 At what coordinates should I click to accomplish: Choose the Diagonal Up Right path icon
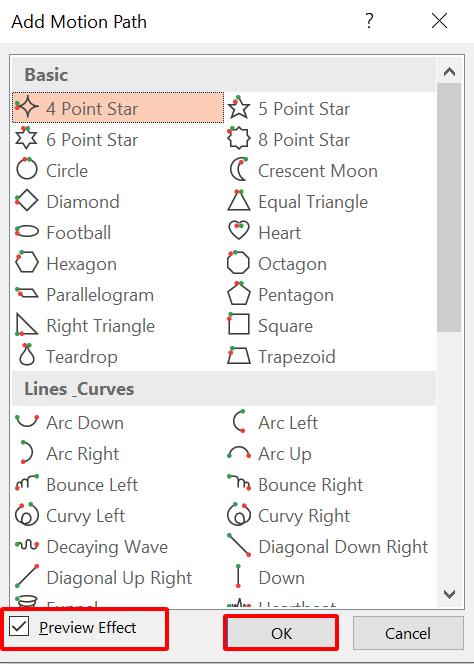pyautogui.click(x=27, y=576)
